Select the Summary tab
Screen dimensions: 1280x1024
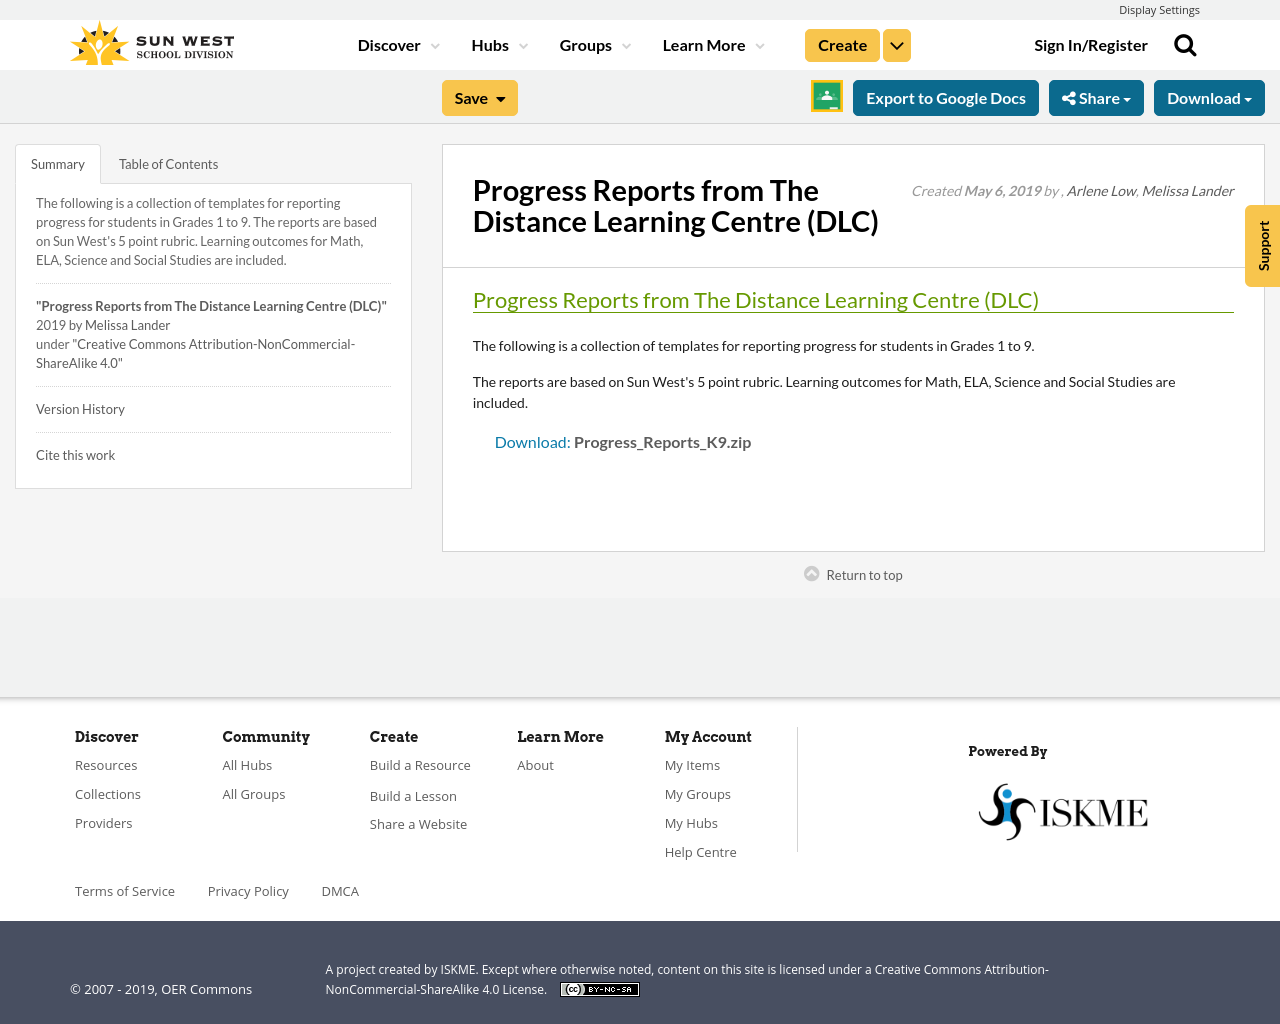click(57, 162)
